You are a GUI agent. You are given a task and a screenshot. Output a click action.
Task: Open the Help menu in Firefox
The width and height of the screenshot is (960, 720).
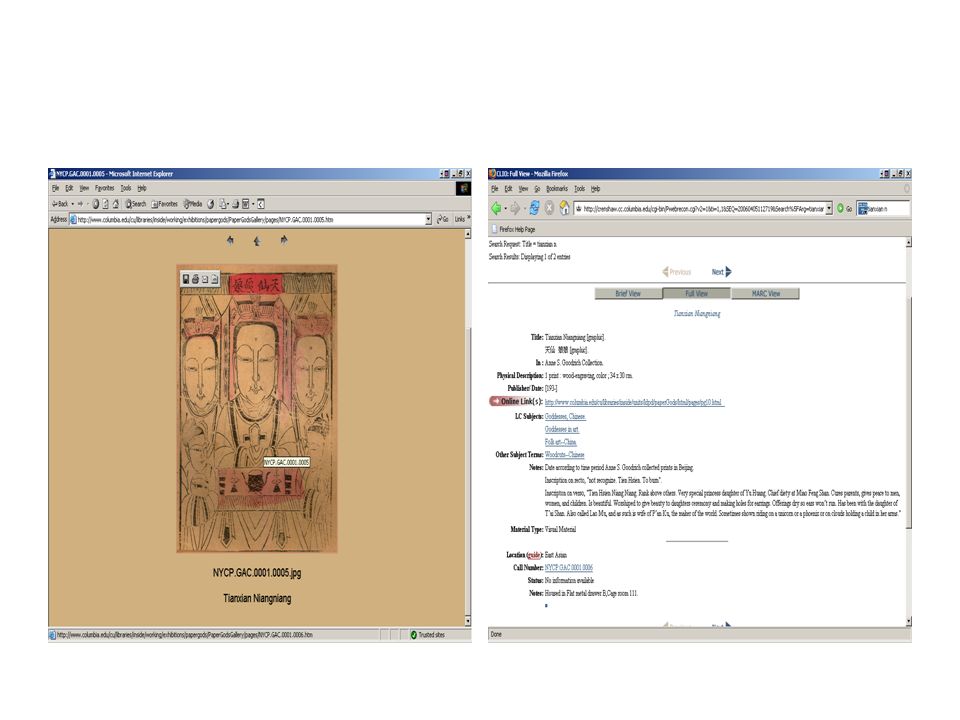[x=596, y=189]
